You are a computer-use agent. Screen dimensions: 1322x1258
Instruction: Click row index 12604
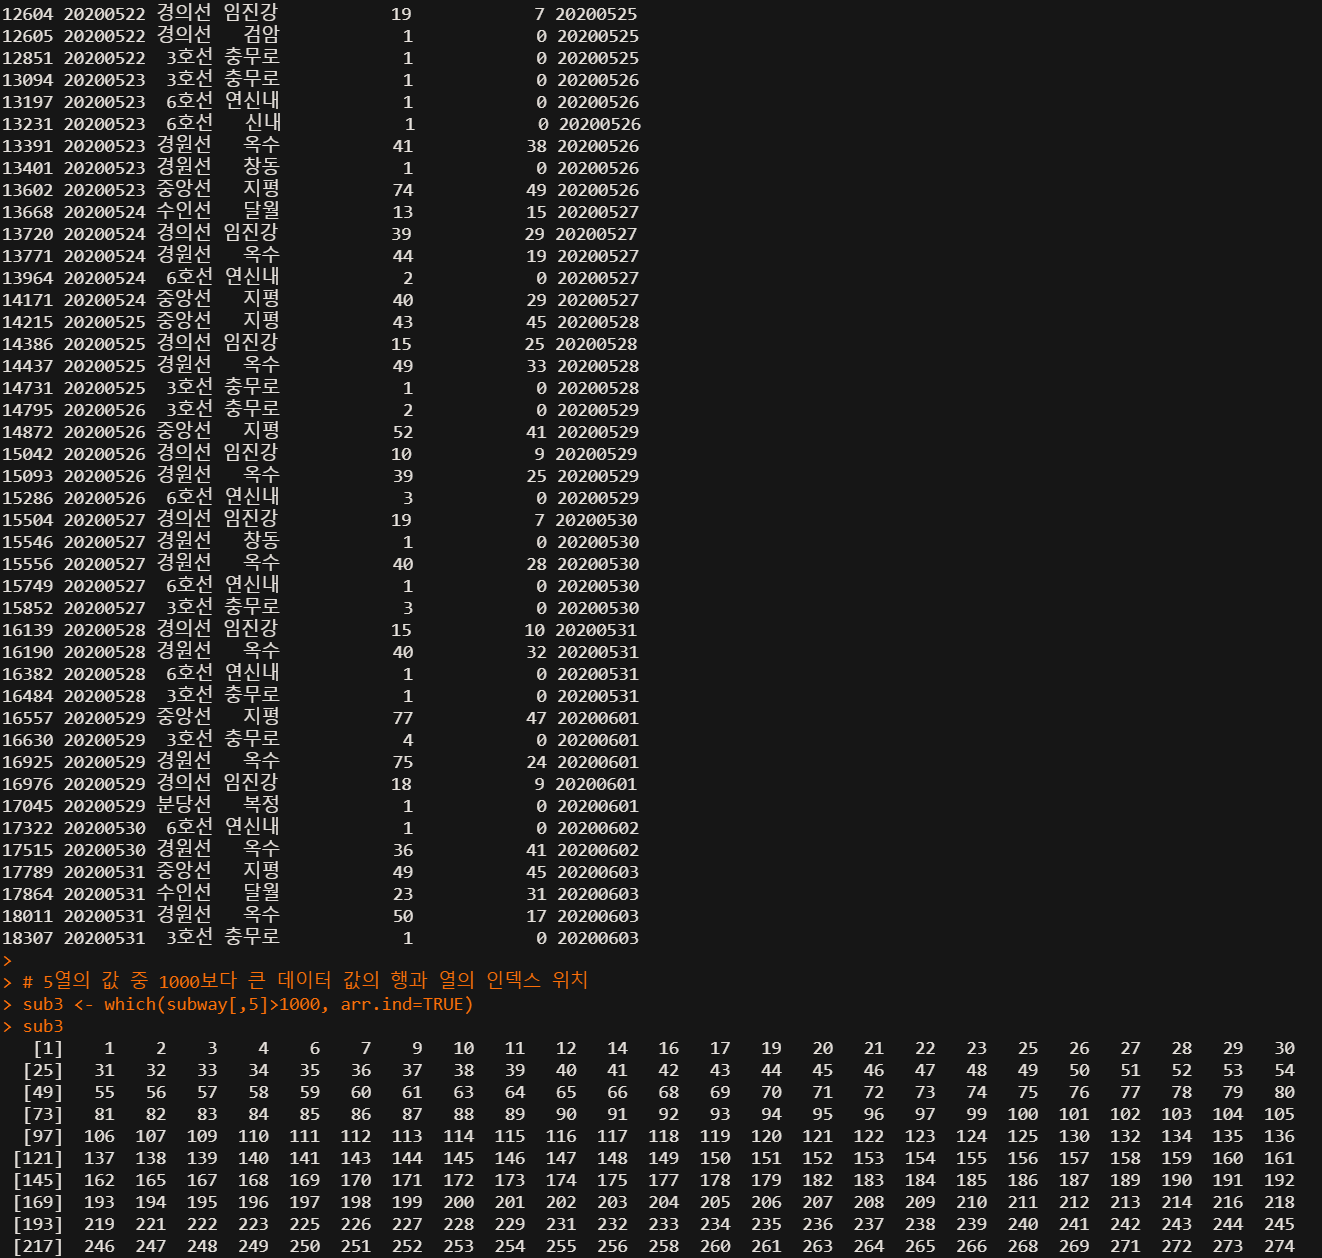coord(27,14)
